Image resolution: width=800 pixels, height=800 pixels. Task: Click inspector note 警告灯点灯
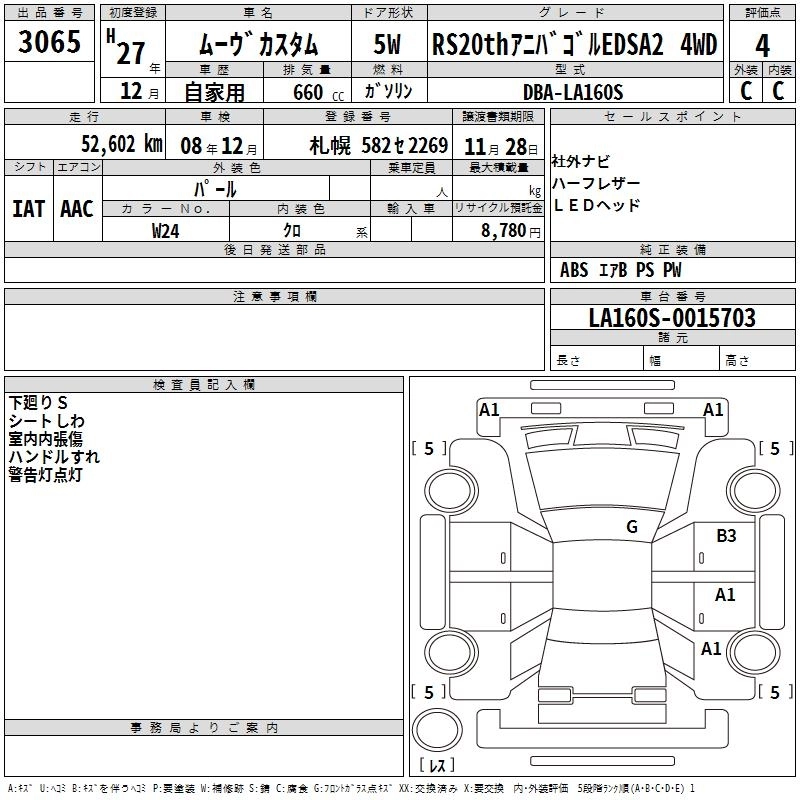tap(45, 474)
